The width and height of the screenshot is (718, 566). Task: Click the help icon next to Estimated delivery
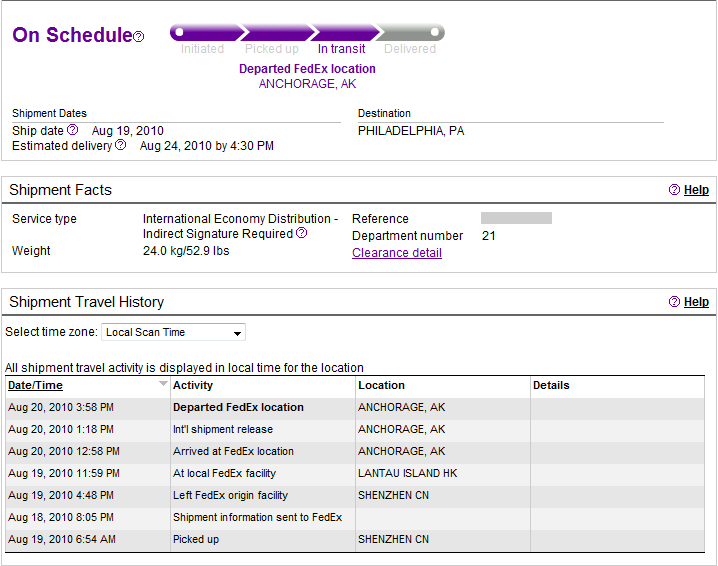click(120, 145)
